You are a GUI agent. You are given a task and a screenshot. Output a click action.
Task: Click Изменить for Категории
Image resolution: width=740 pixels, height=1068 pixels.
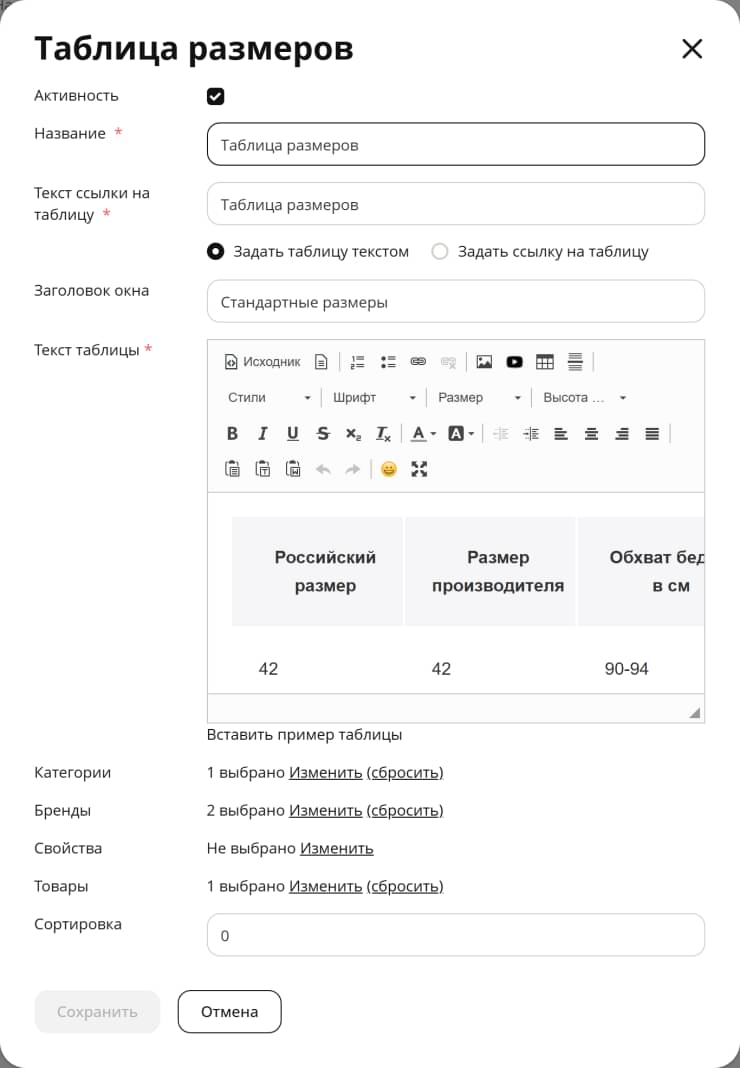(x=325, y=772)
